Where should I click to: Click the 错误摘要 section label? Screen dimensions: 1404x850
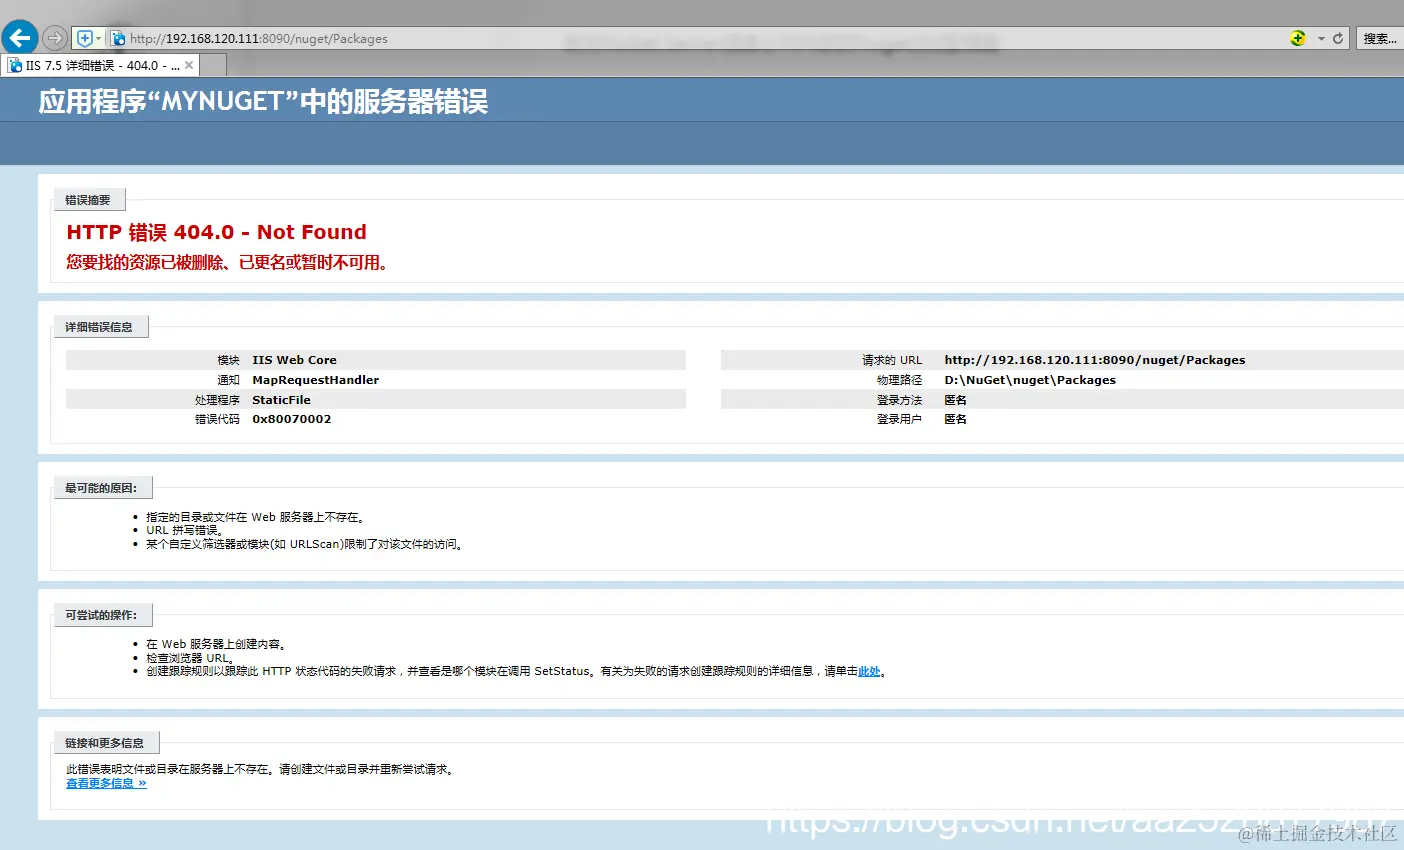88,200
